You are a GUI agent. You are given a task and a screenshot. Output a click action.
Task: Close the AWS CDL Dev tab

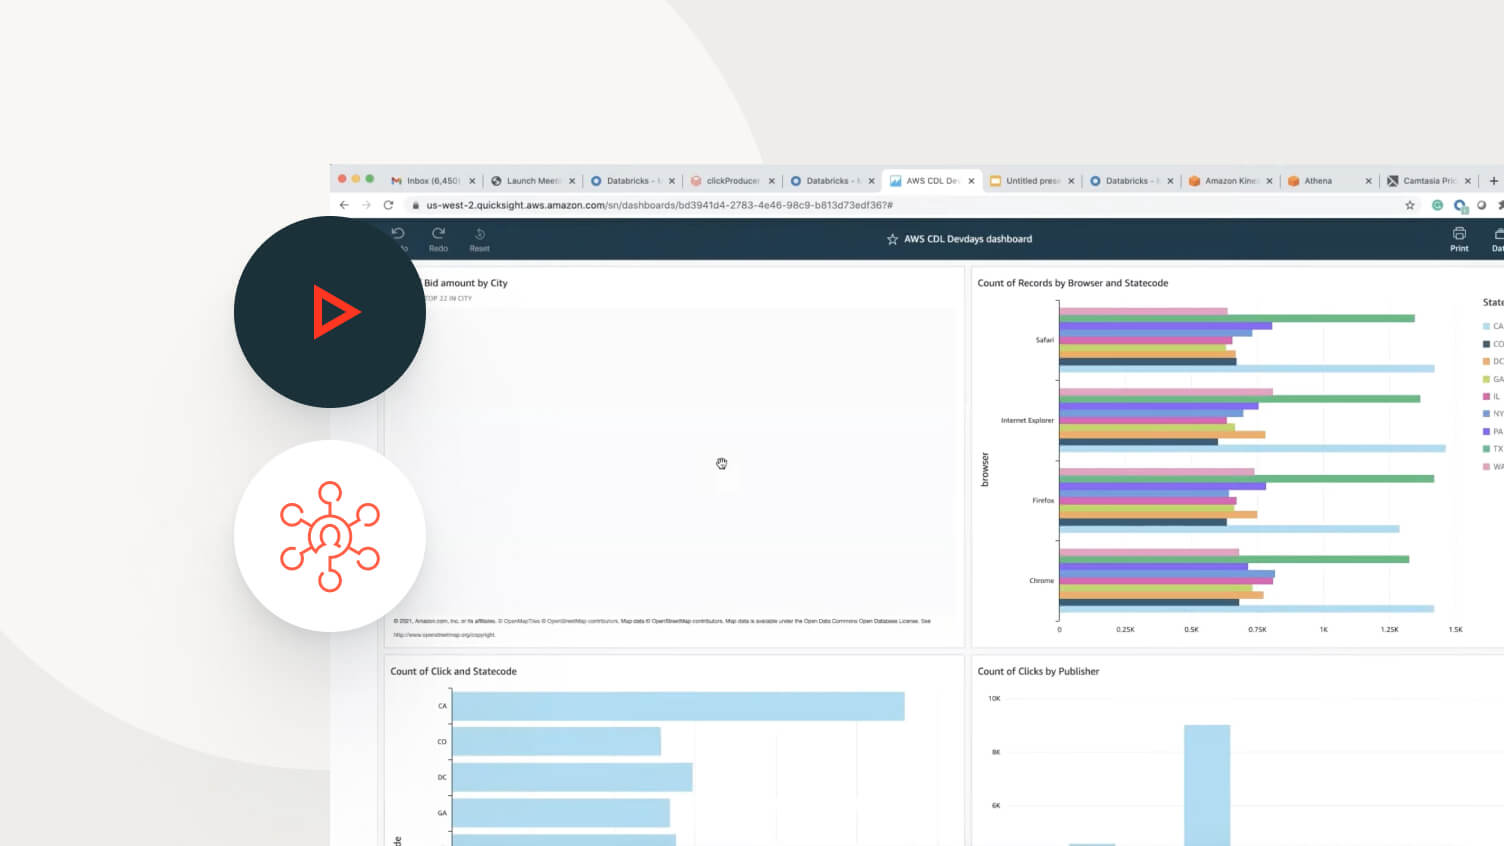click(x=971, y=181)
